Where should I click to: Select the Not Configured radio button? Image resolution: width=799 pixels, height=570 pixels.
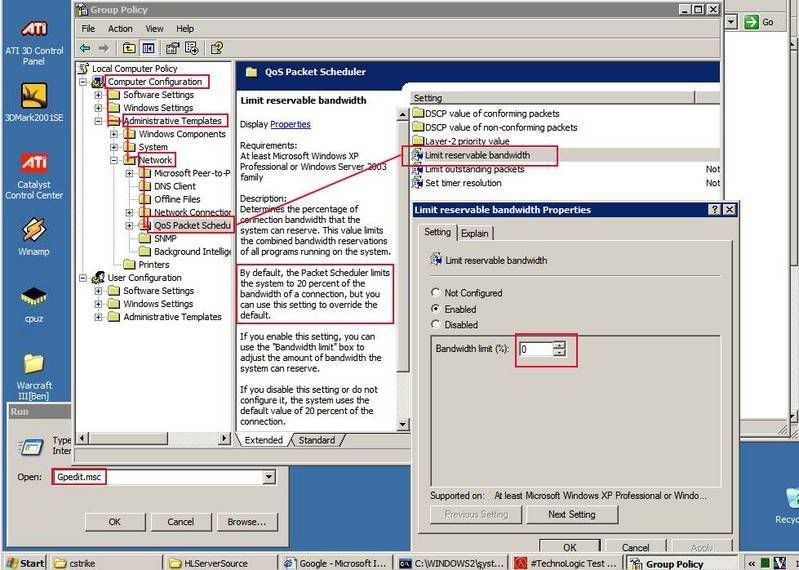point(435,292)
